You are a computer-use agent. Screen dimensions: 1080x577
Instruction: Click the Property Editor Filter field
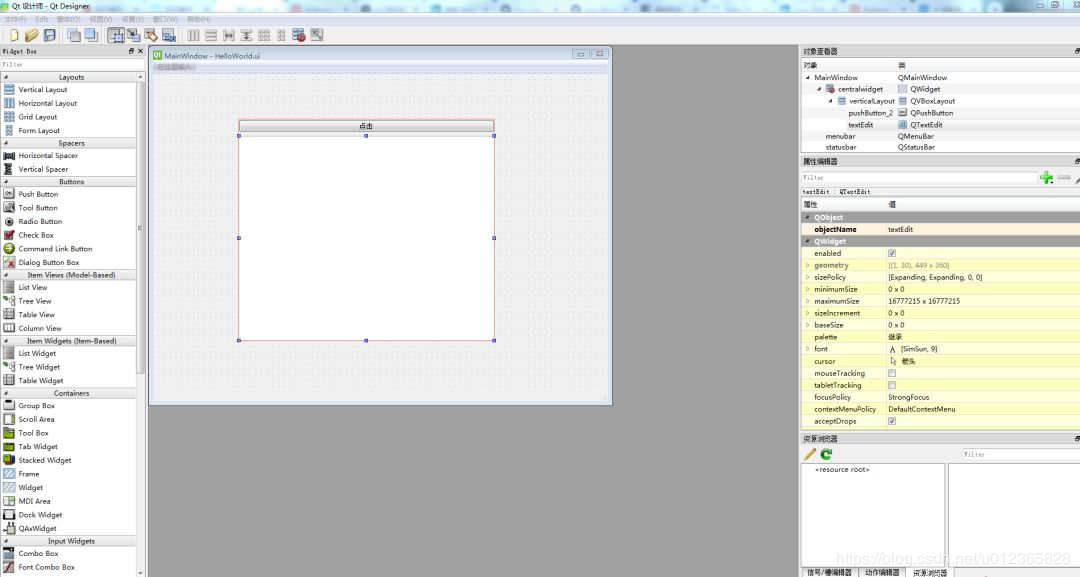click(919, 178)
